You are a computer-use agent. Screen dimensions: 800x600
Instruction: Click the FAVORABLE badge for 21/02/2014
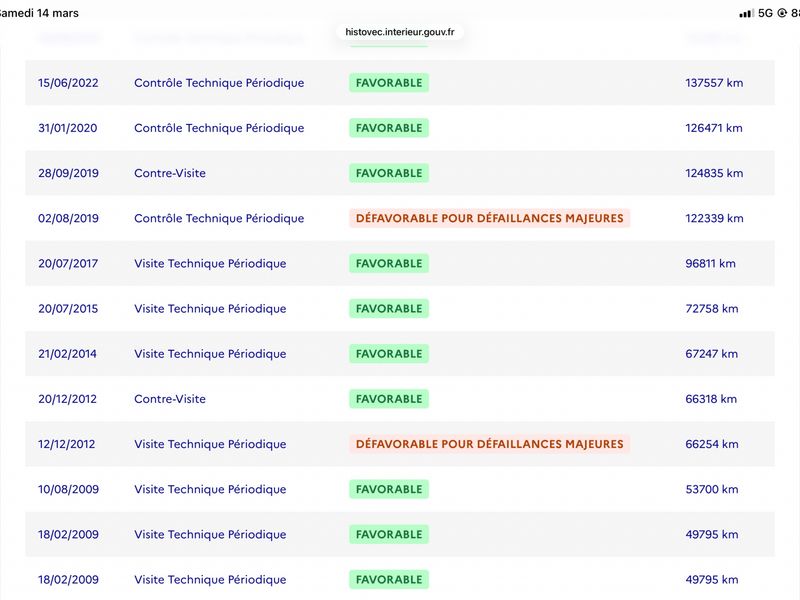389,354
